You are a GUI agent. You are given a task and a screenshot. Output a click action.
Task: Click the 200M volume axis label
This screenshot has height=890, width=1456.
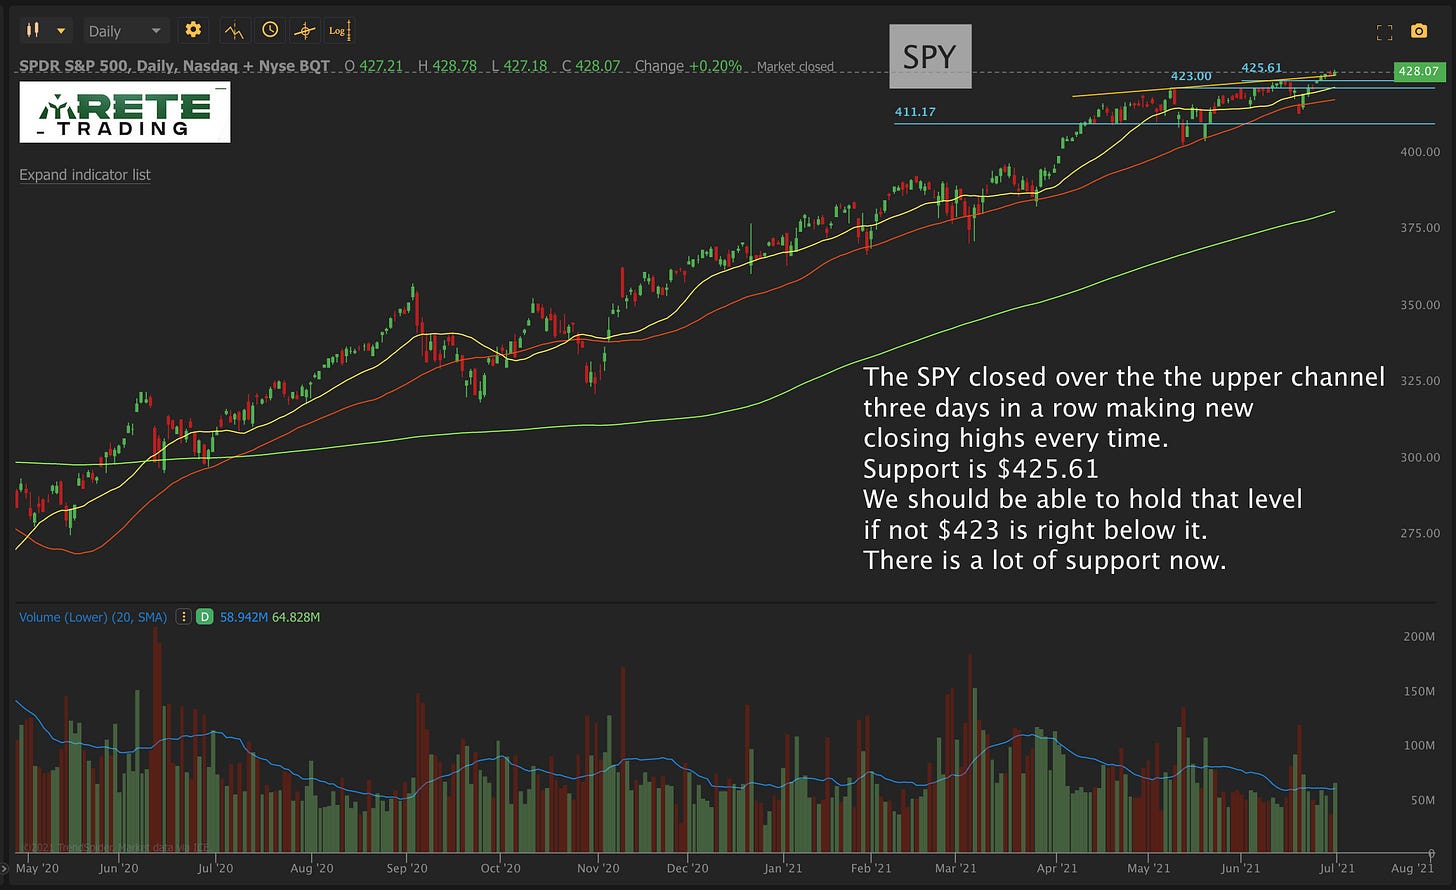click(x=1420, y=636)
